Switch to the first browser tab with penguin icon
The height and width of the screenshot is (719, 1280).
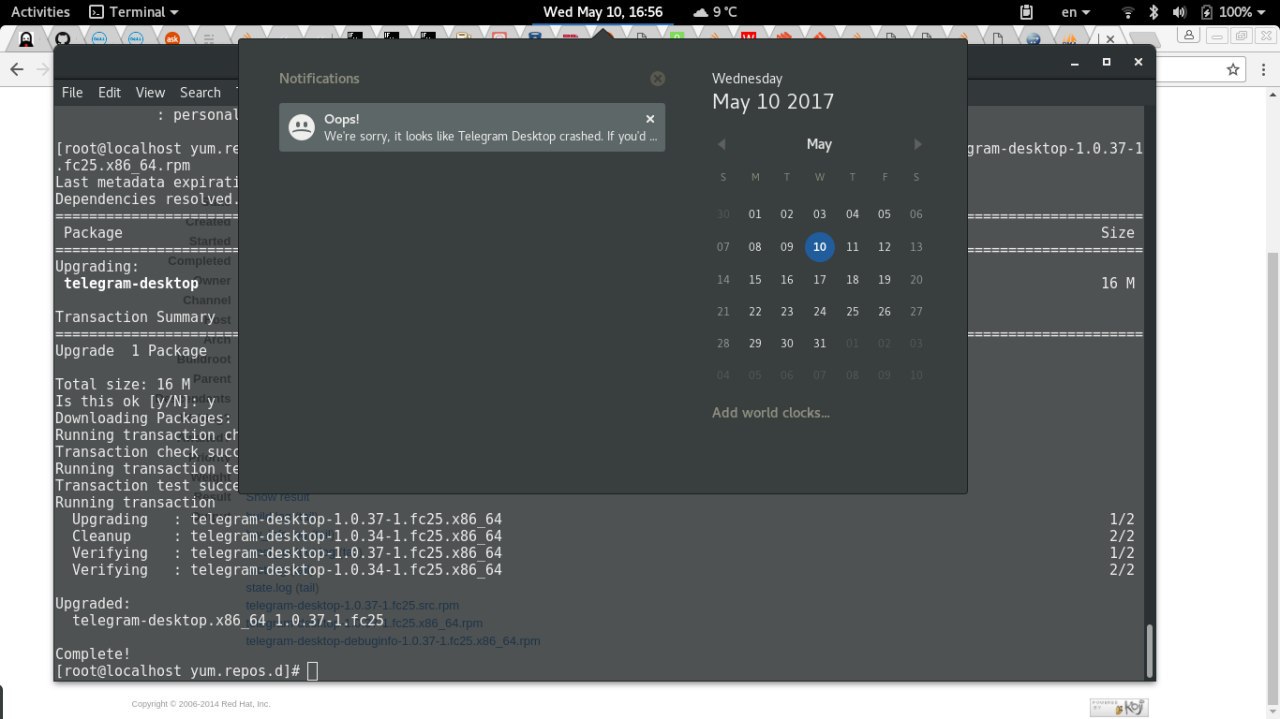pyautogui.click(x=26, y=39)
